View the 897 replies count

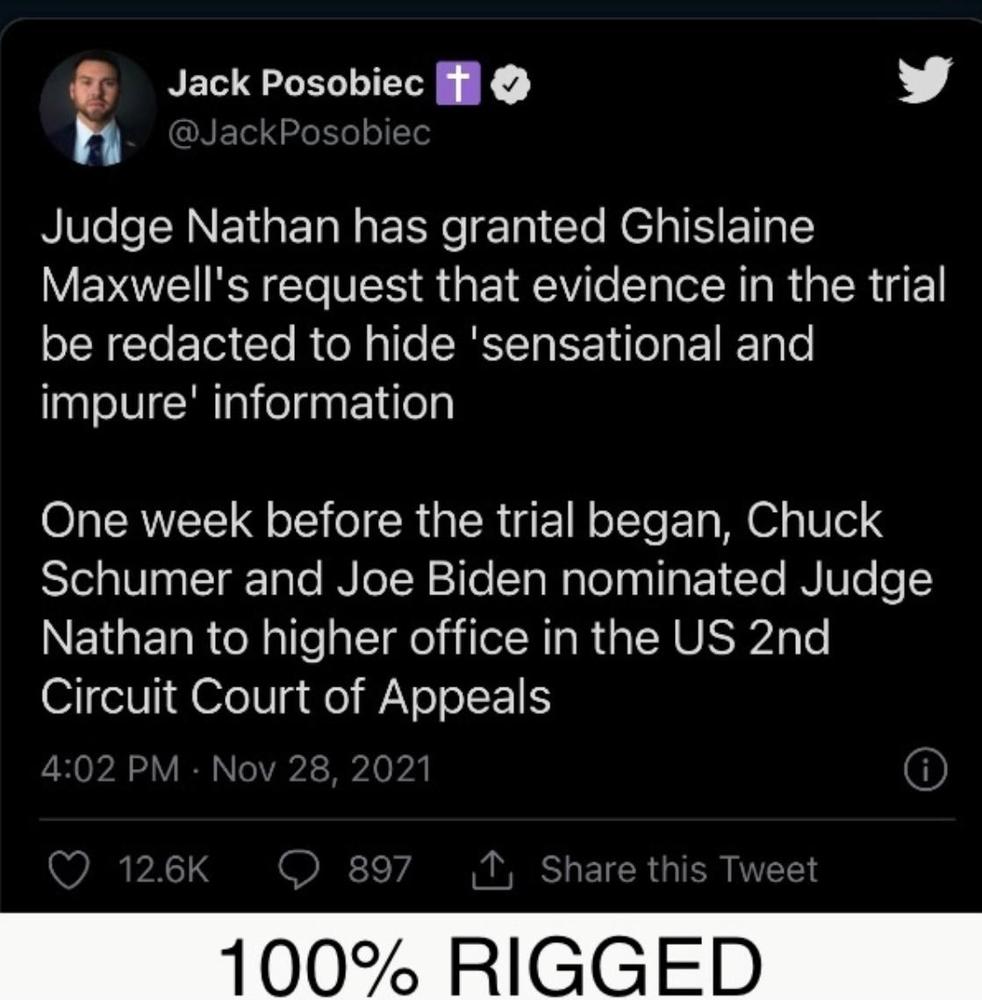click(379, 869)
